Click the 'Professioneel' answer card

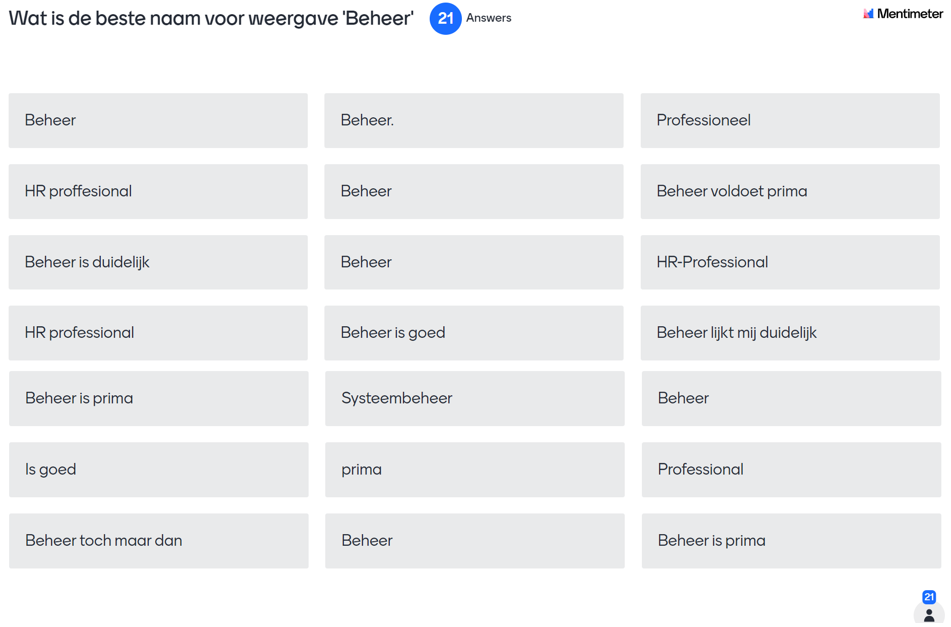tap(789, 121)
